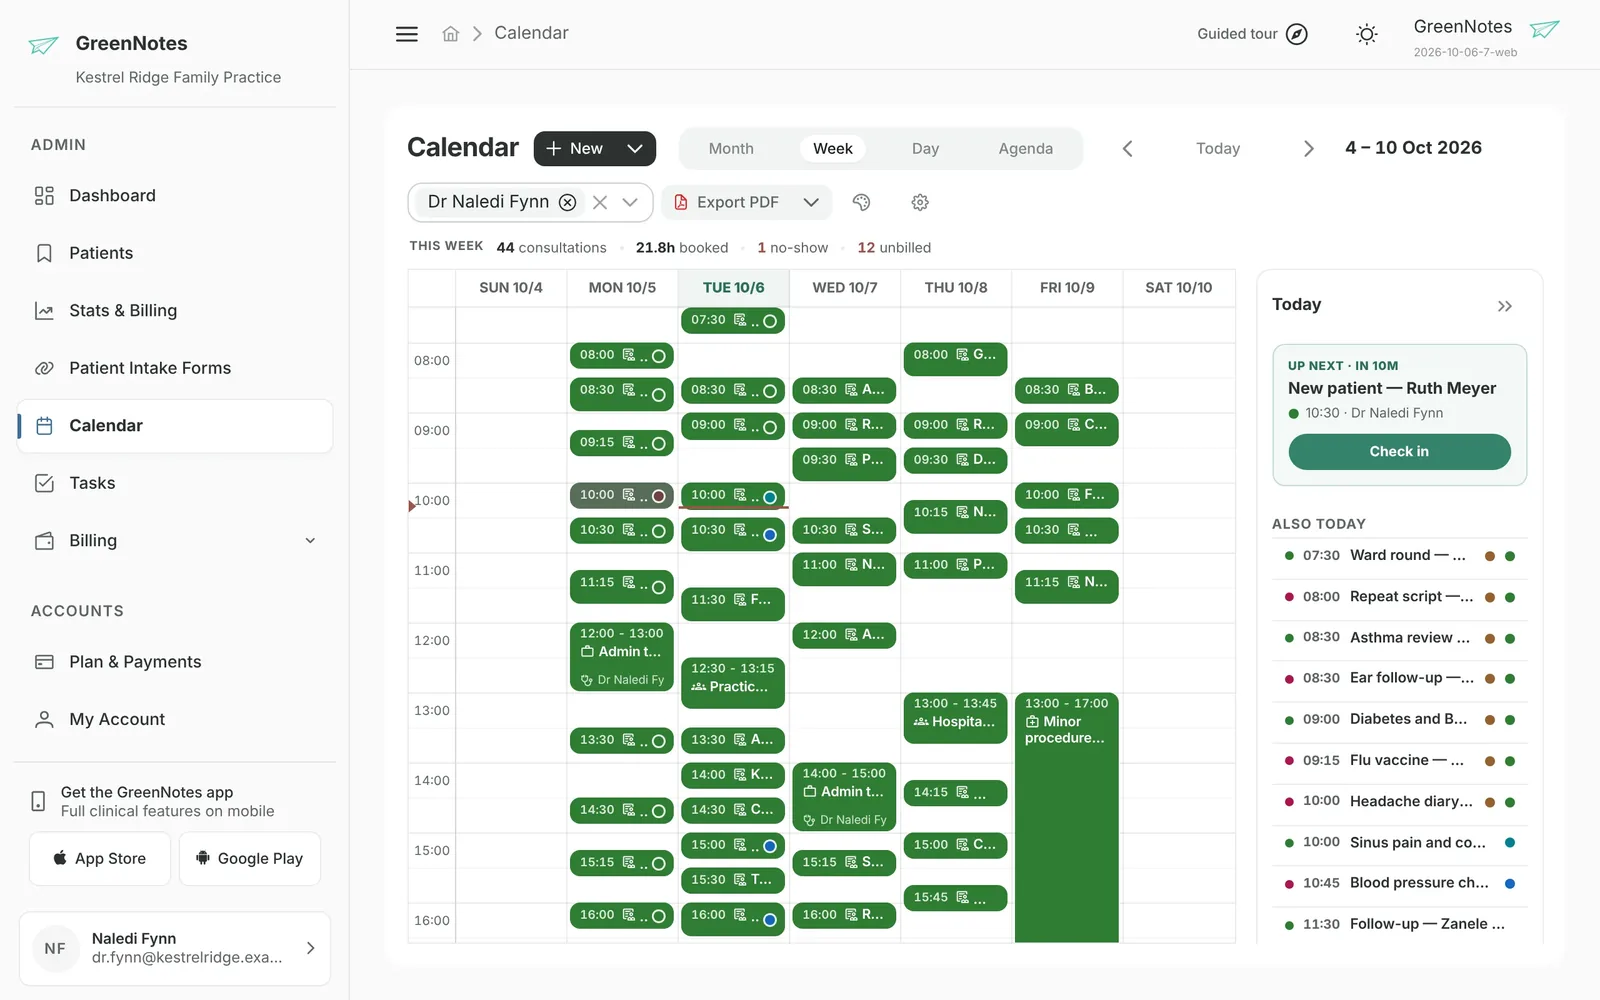Viewport: 1600px width, 1000px height.
Task: Start the Guided tour compass icon
Action: pyautogui.click(x=1297, y=34)
